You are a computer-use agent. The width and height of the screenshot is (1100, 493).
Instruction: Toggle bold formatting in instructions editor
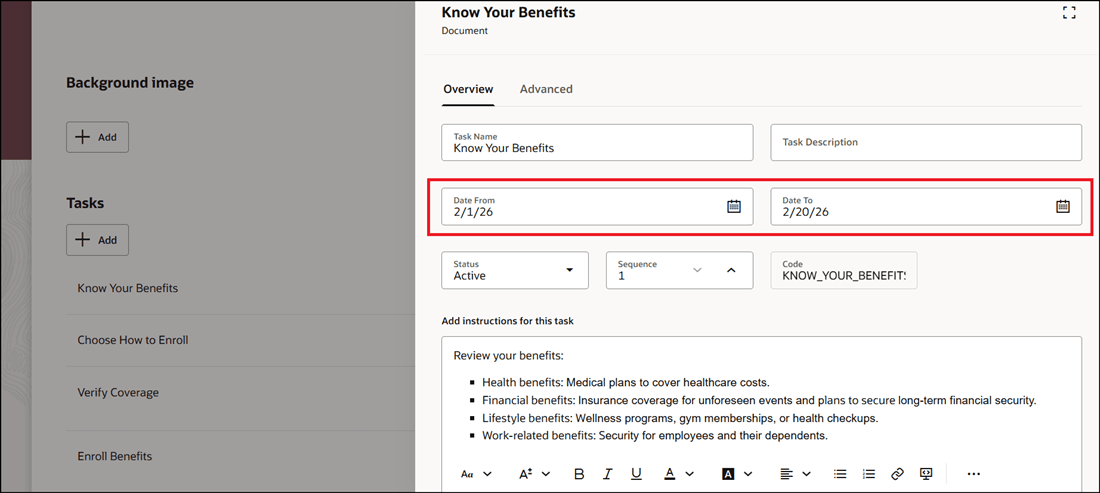579,473
